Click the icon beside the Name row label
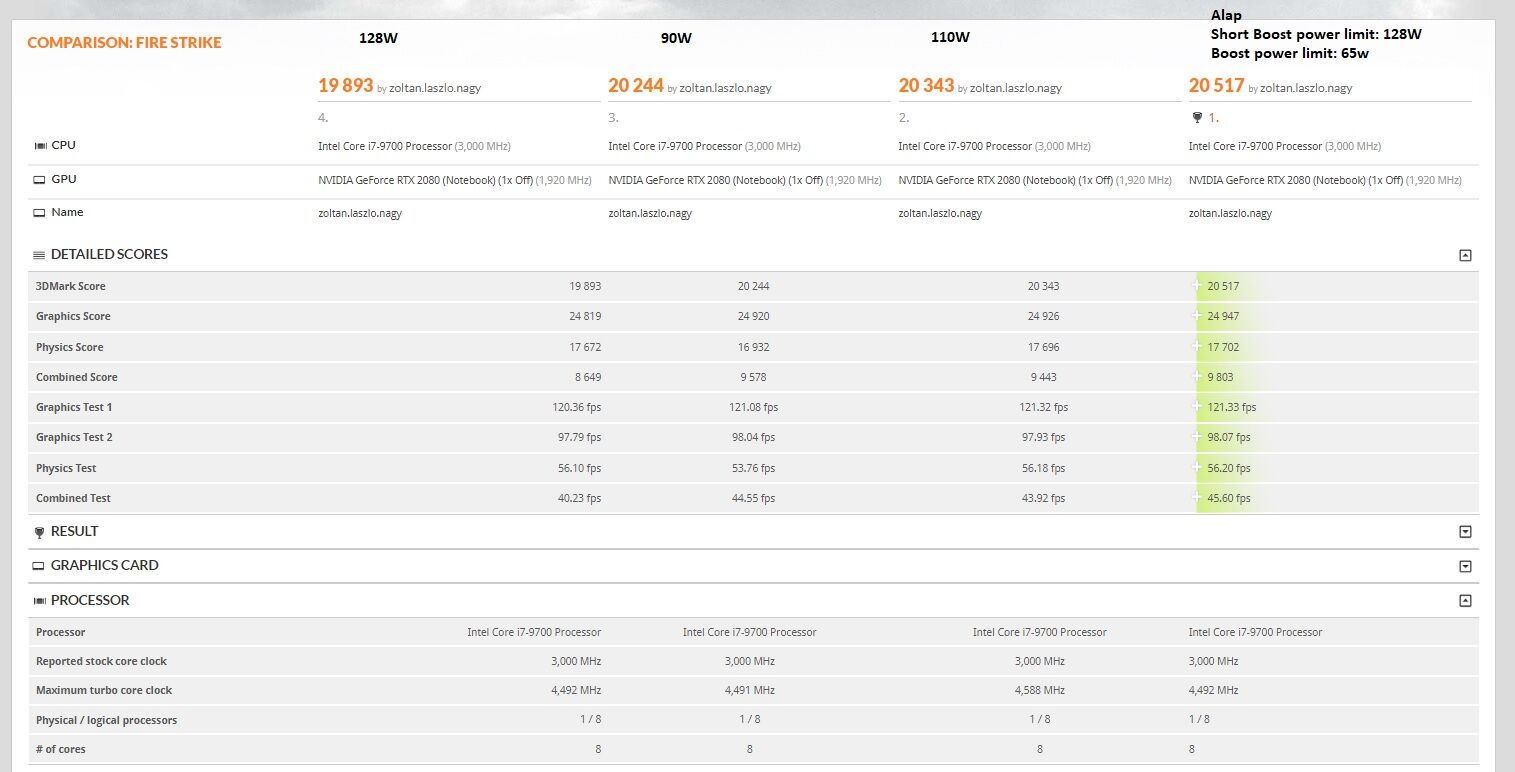 point(40,213)
